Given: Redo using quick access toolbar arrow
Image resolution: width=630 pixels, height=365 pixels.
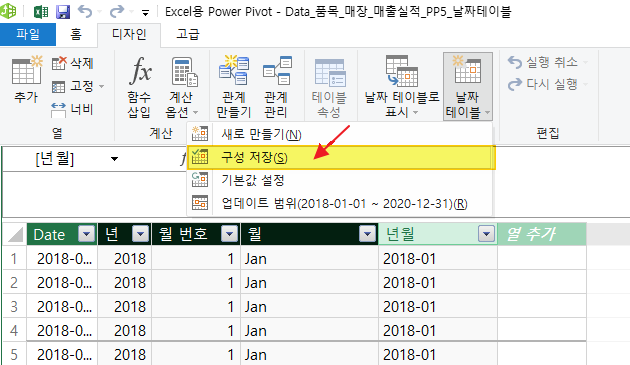Looking at the screenshot, I should (x=117, y=11).
